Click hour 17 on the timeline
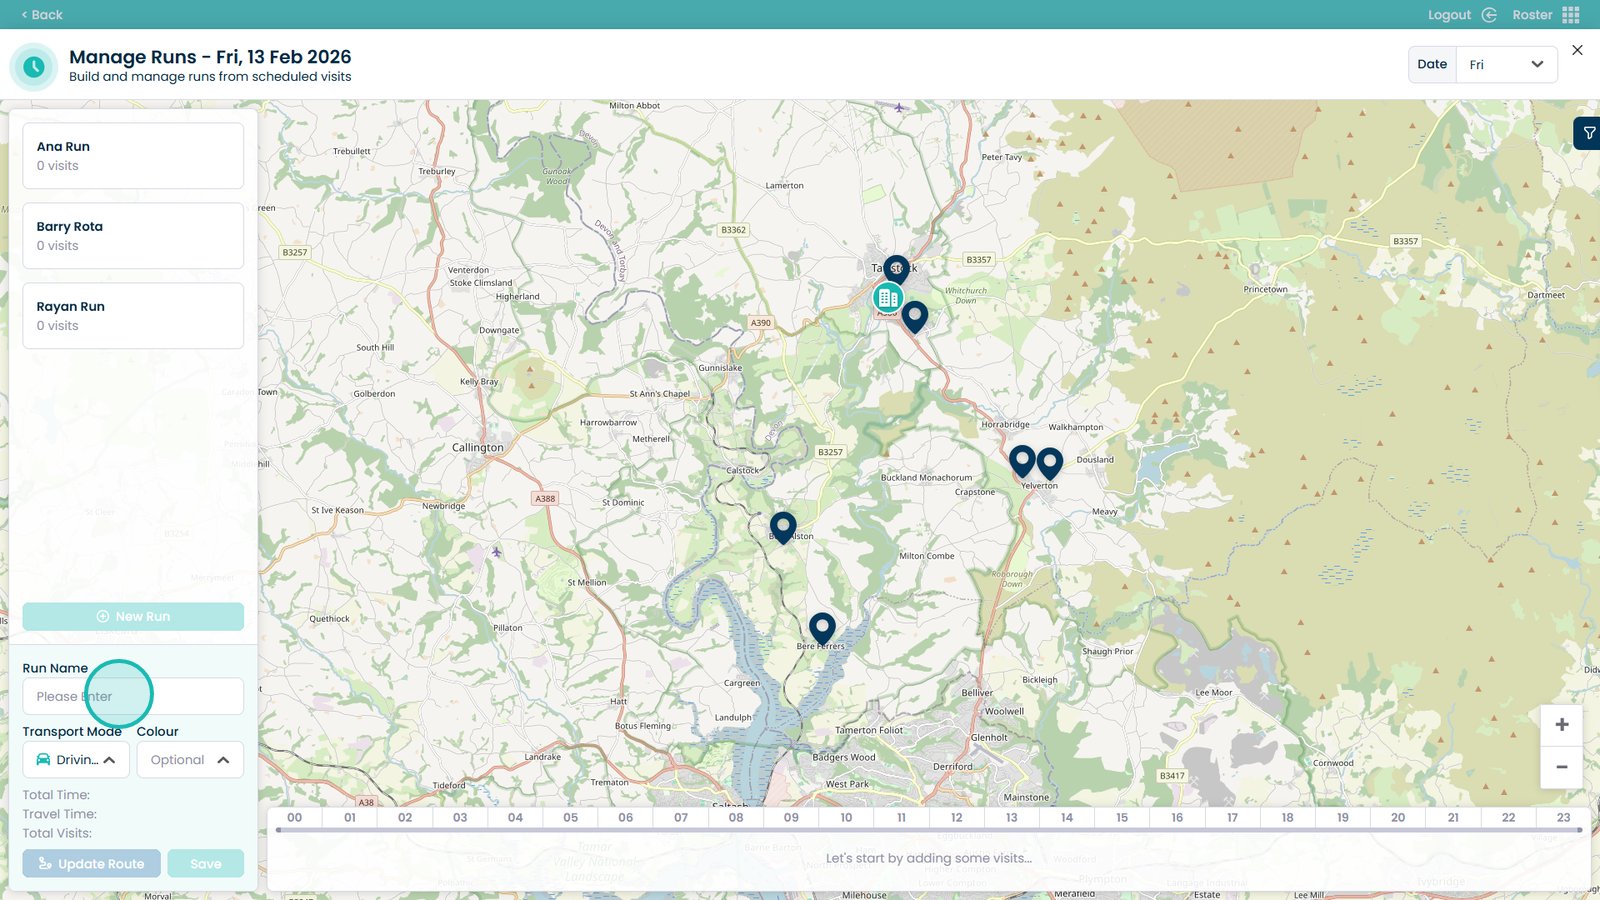Image resolution: width=1600 pixels, height=900 pixels. [x=1233, y=817]
